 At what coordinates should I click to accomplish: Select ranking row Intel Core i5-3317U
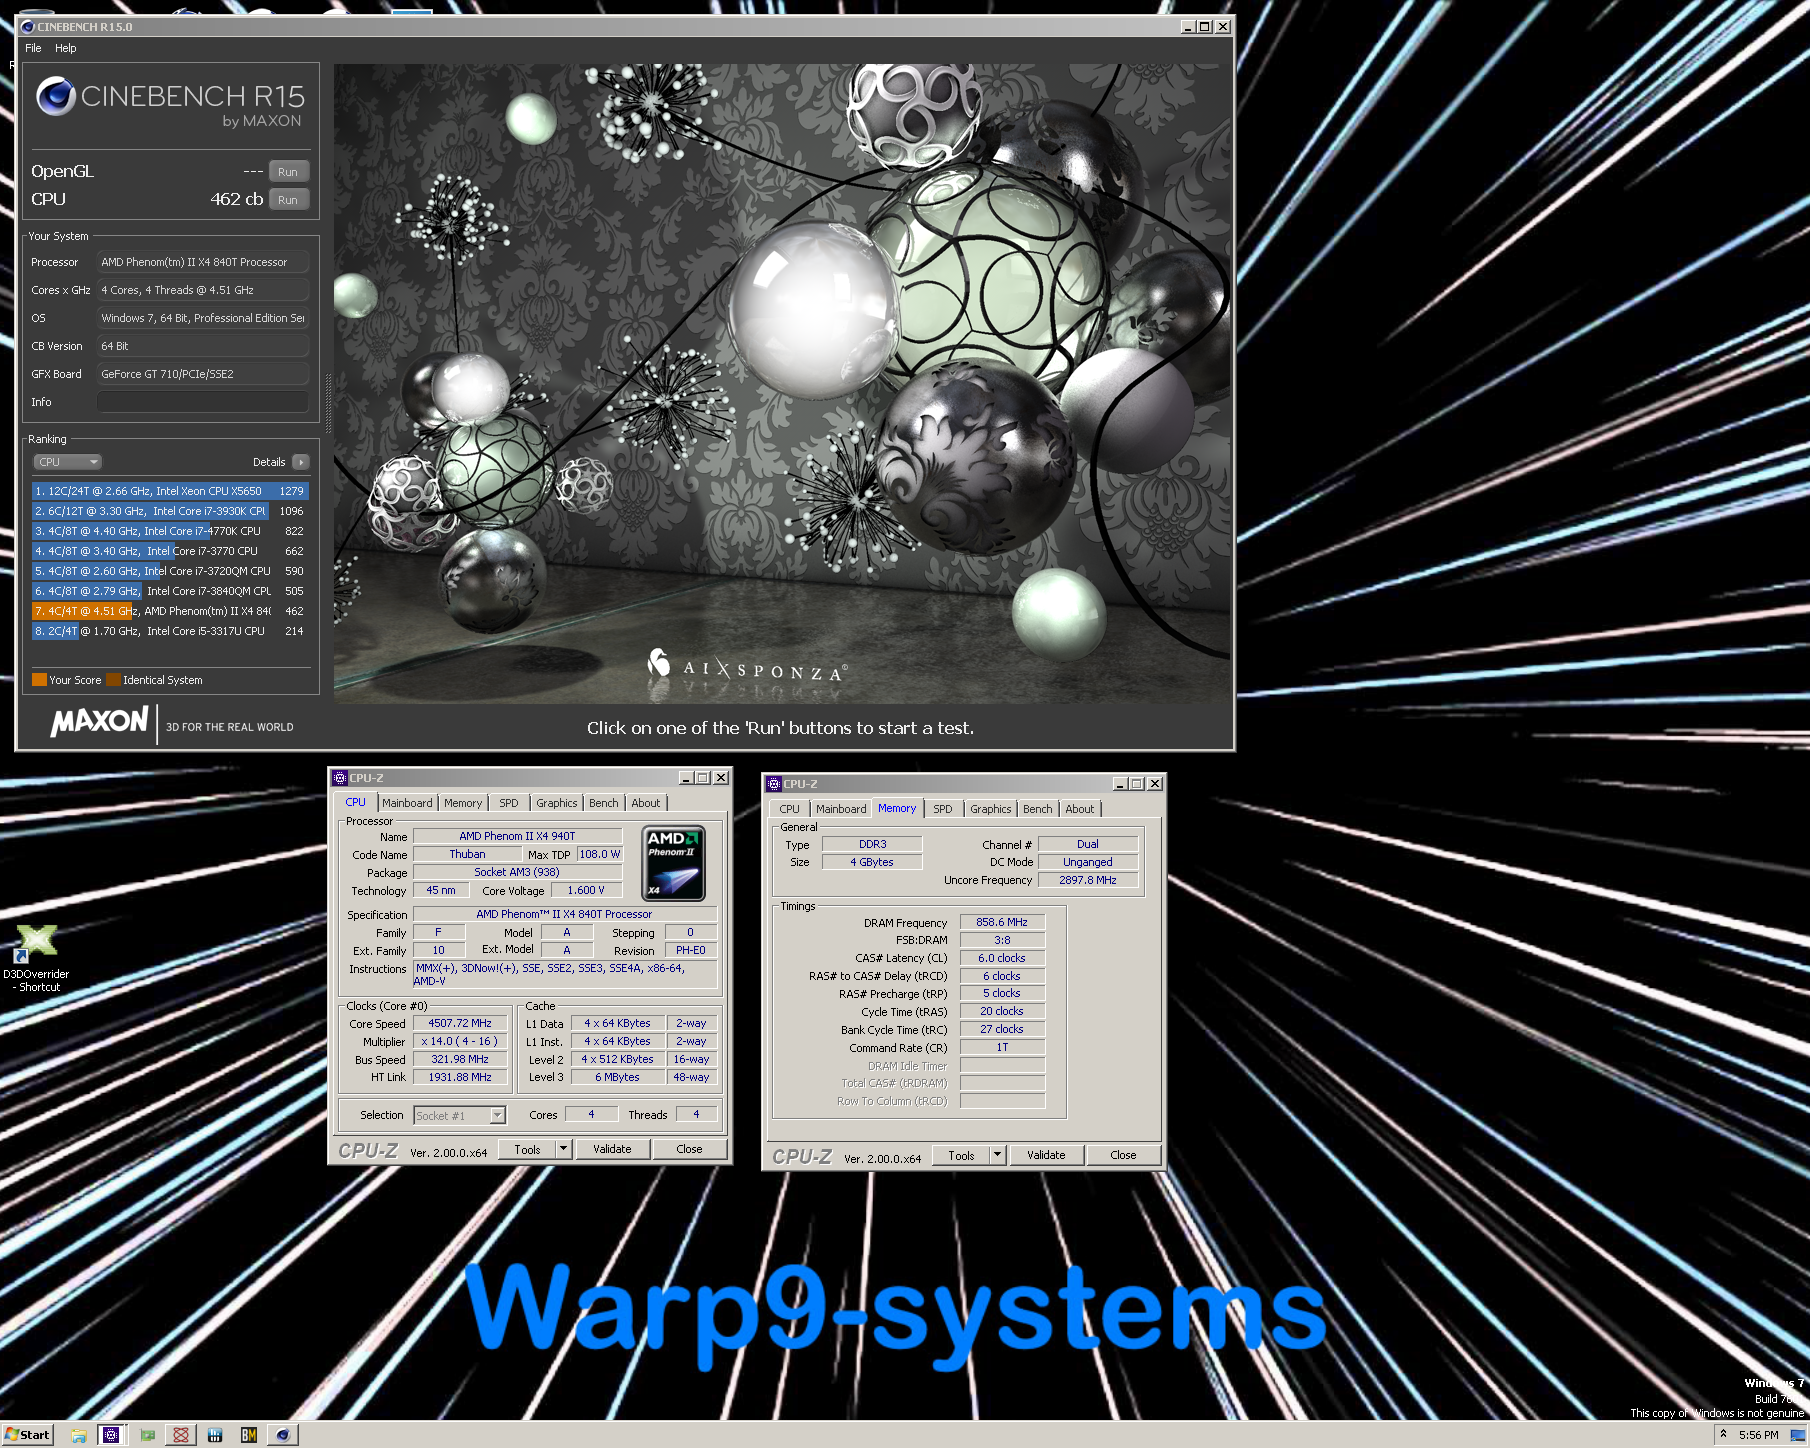point(170,631)
